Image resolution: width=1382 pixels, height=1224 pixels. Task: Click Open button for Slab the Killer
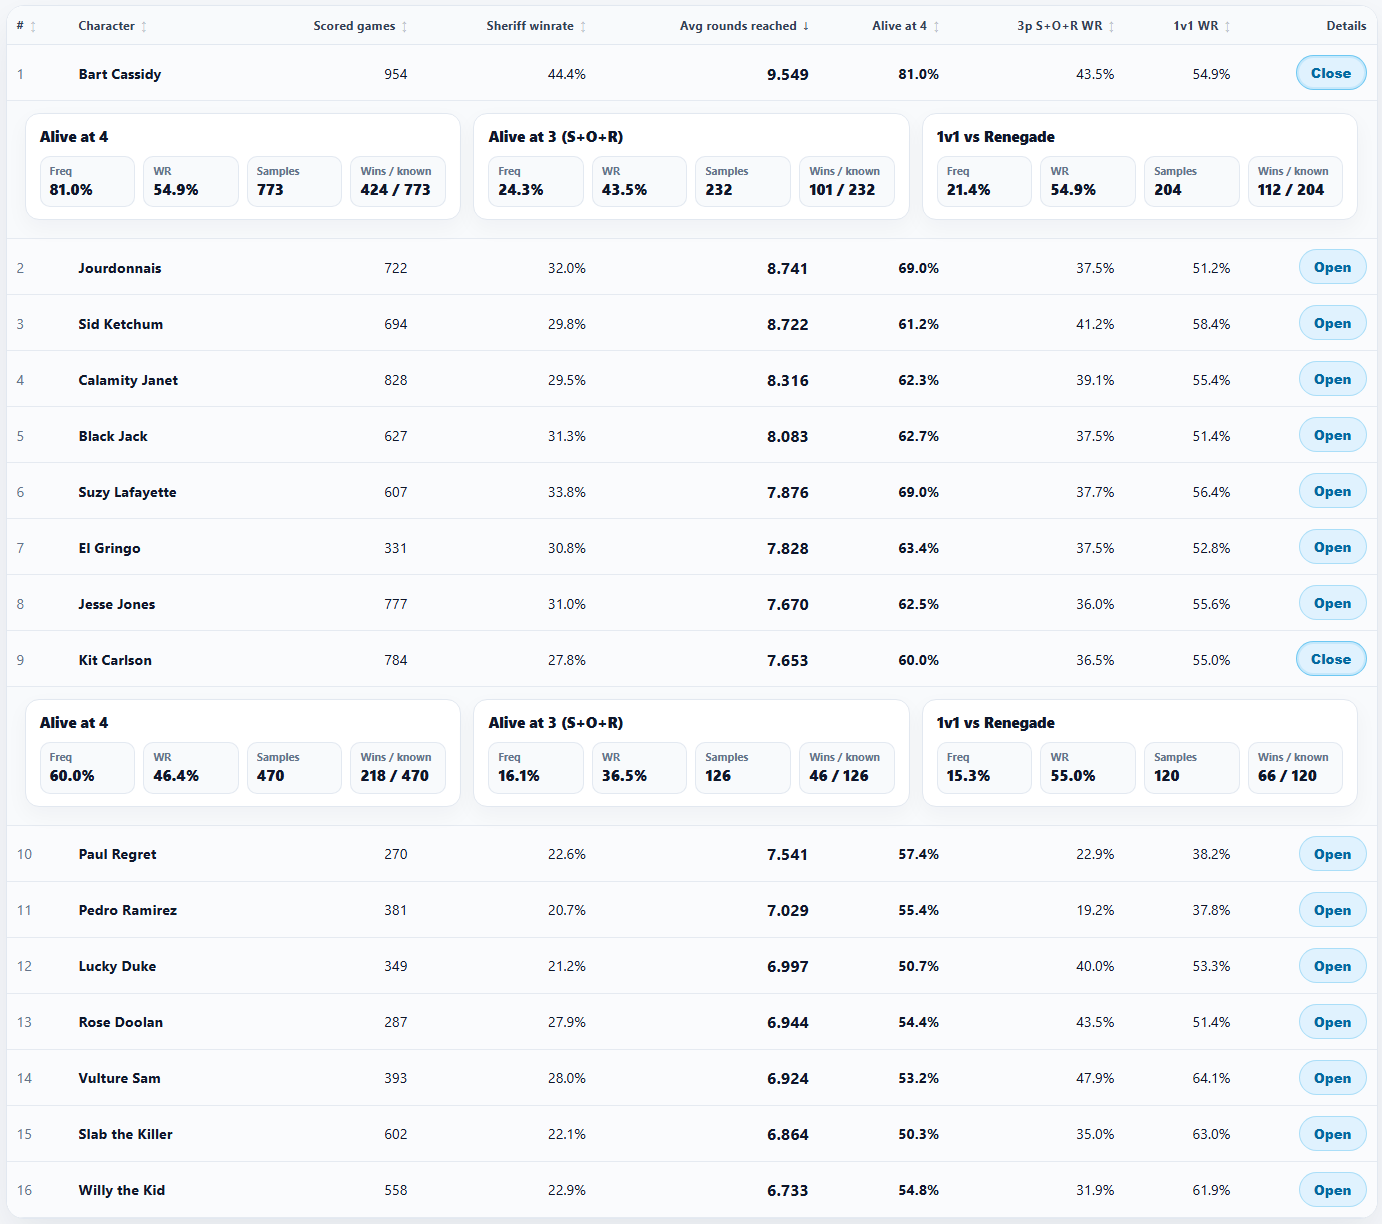pos(1332,1134)
